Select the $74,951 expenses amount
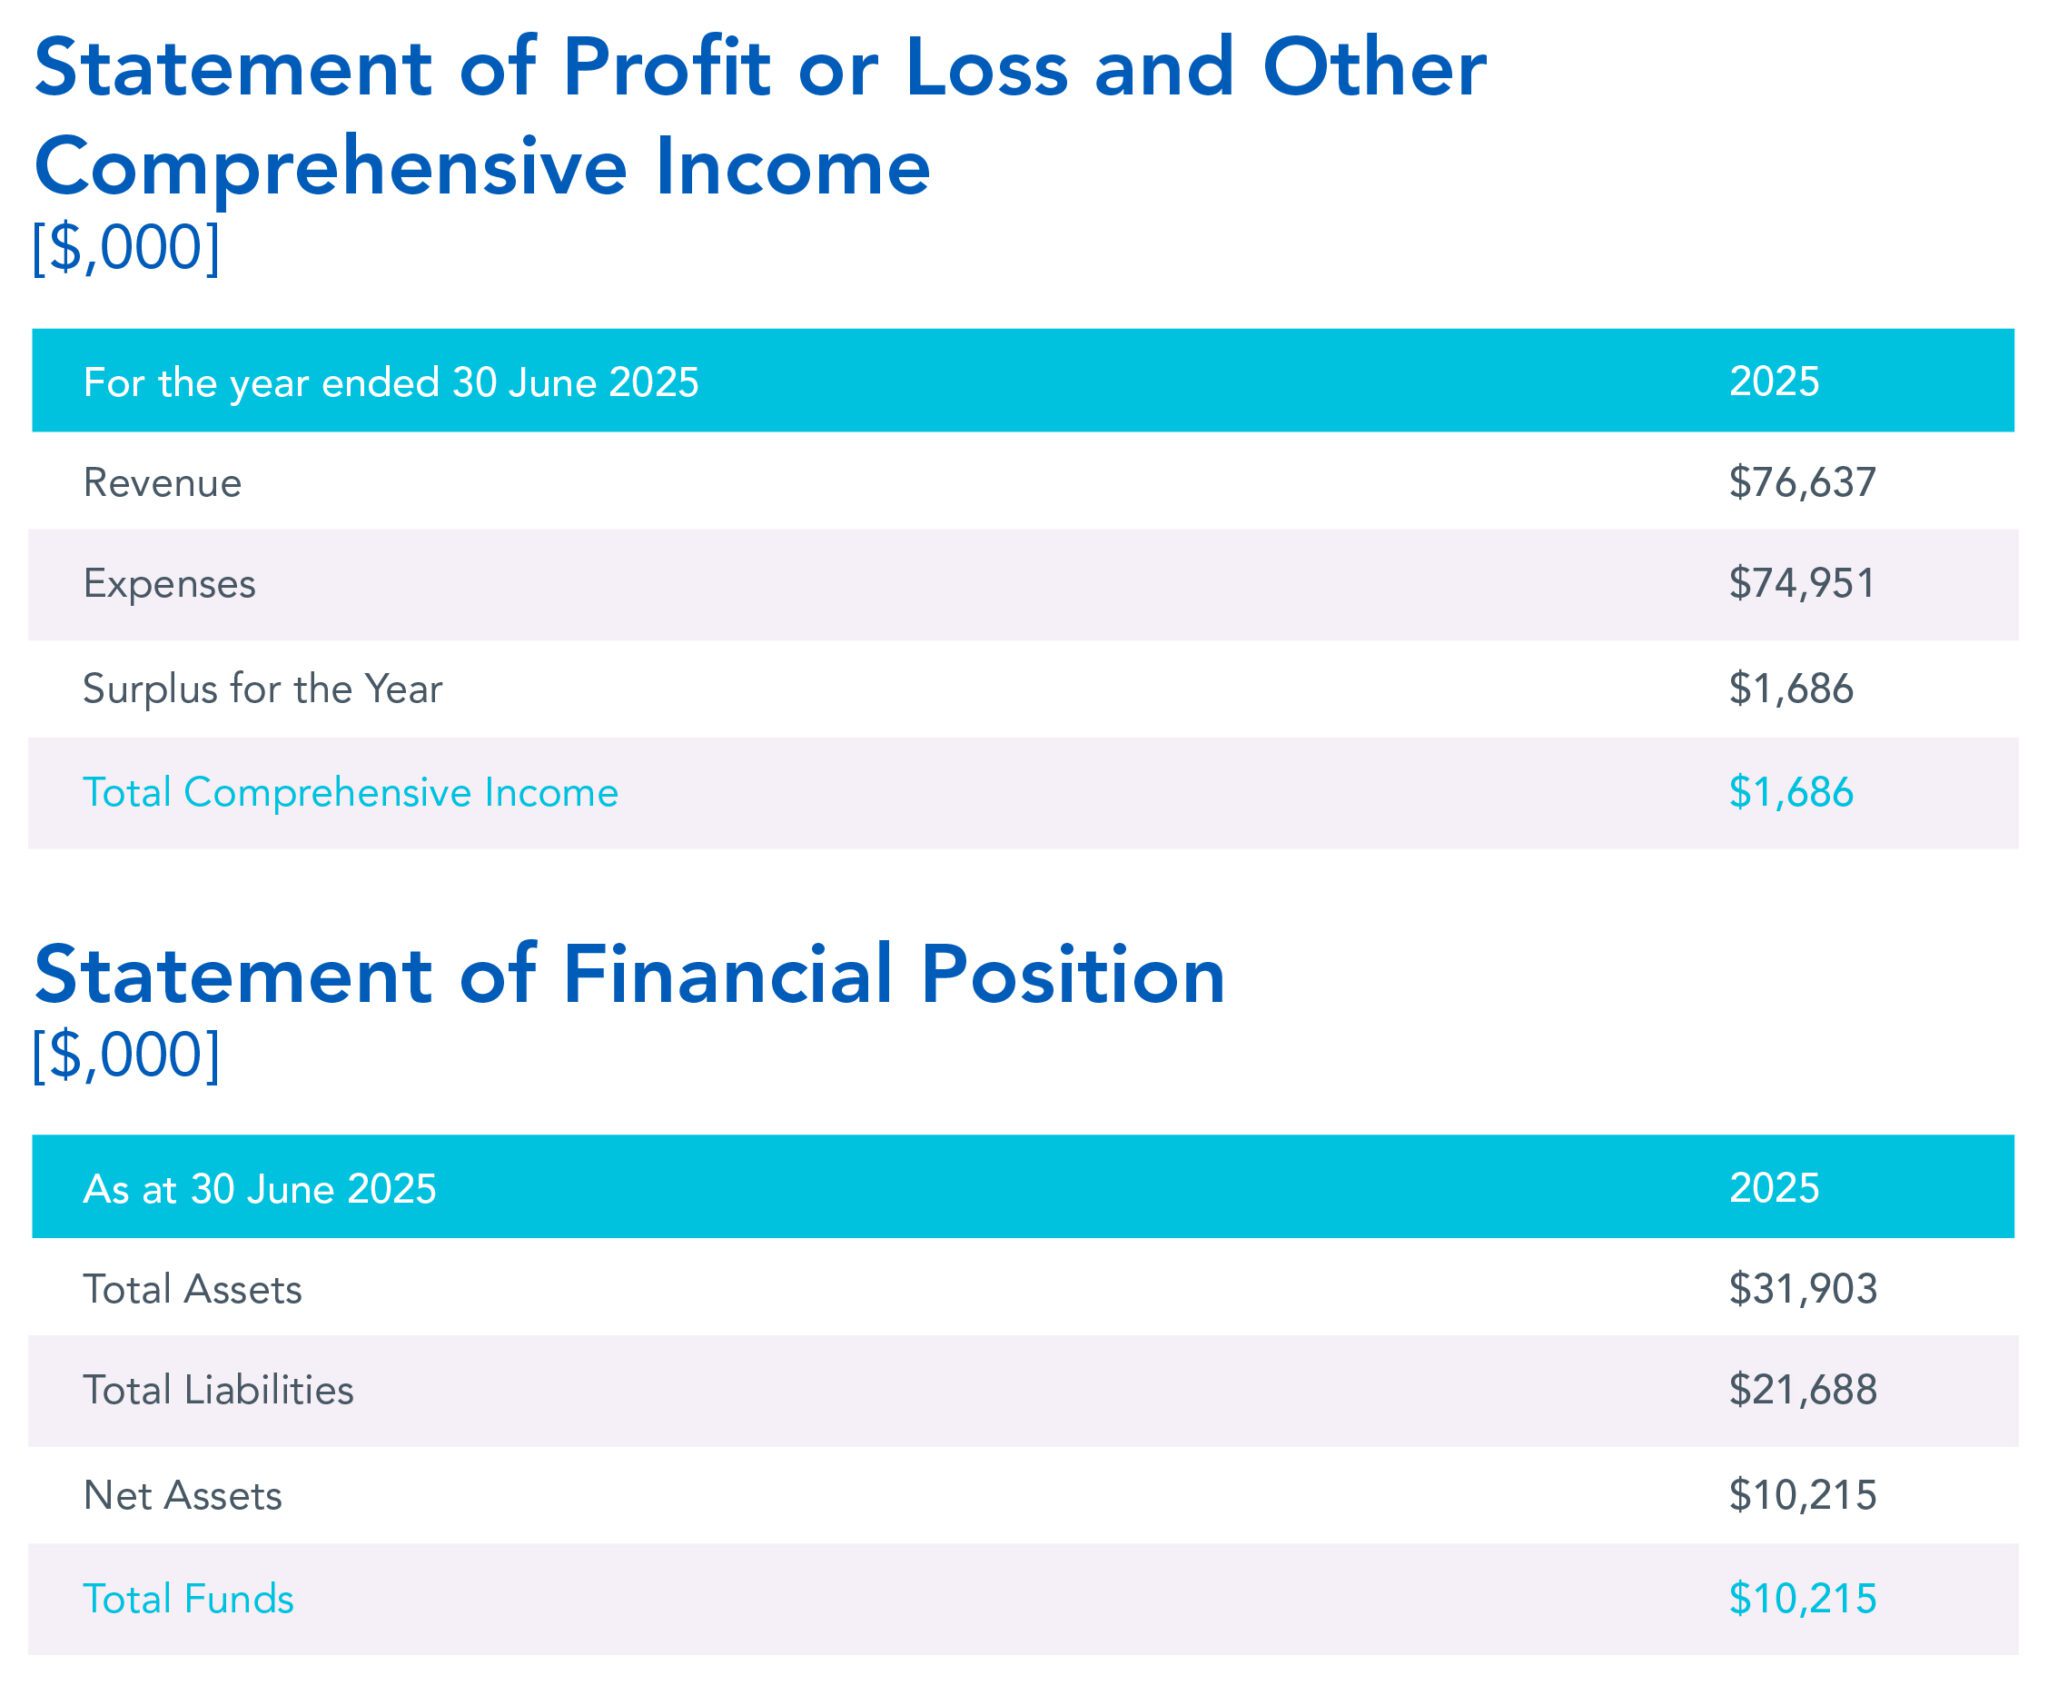Image resolution: width=2048 pixels, height=1695 pixels. [1801, 584]
